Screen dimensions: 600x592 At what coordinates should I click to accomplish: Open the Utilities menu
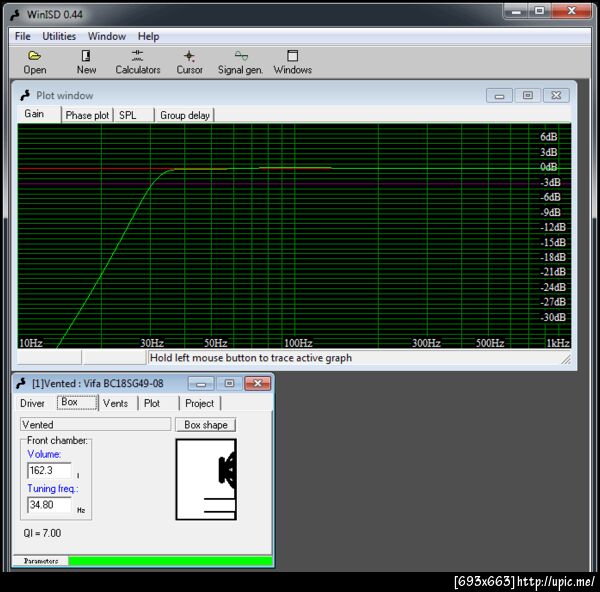click(59, 36)
